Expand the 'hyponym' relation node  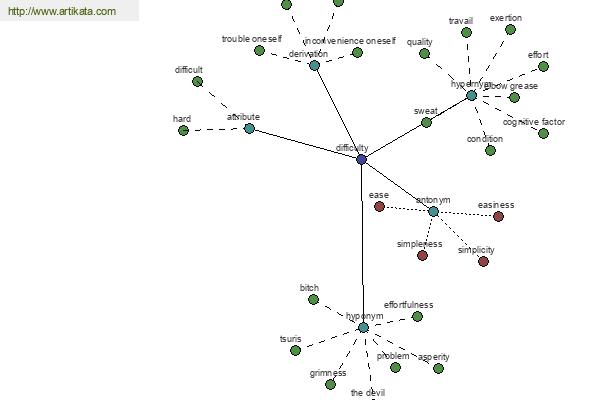[x=364, y=328]
